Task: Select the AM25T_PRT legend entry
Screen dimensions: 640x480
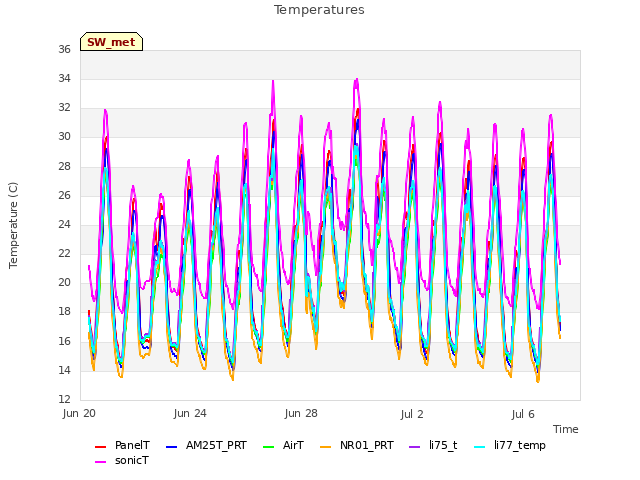Action: click(206, 445)
